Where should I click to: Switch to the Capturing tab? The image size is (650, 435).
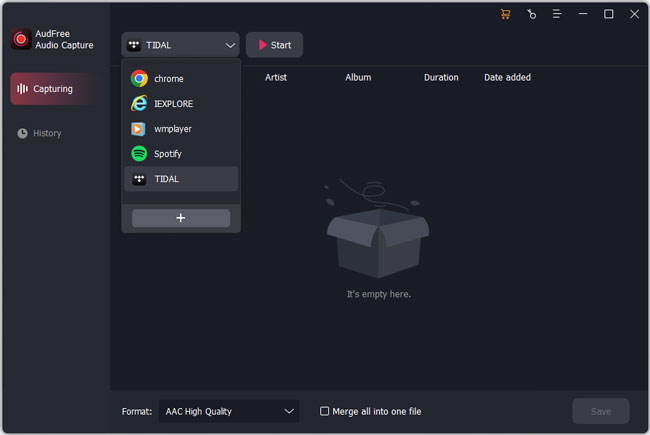[56, 89]
